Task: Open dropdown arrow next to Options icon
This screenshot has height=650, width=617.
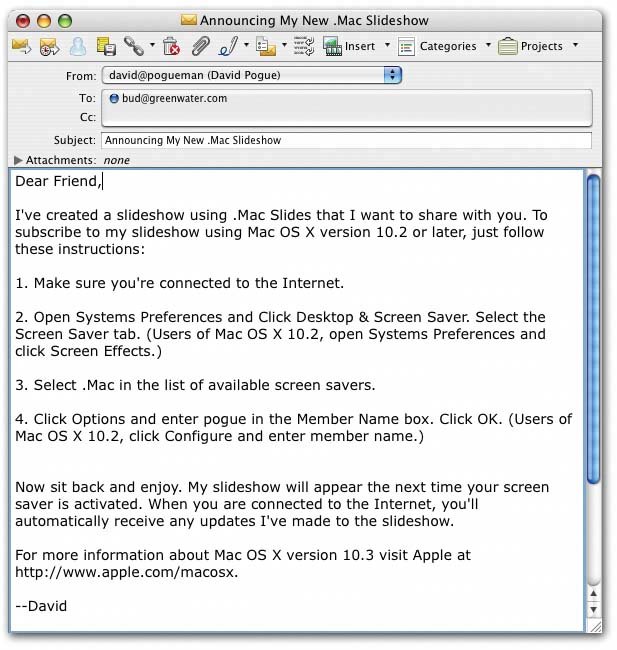Action: pyautogui.click(x=284, y=44)
